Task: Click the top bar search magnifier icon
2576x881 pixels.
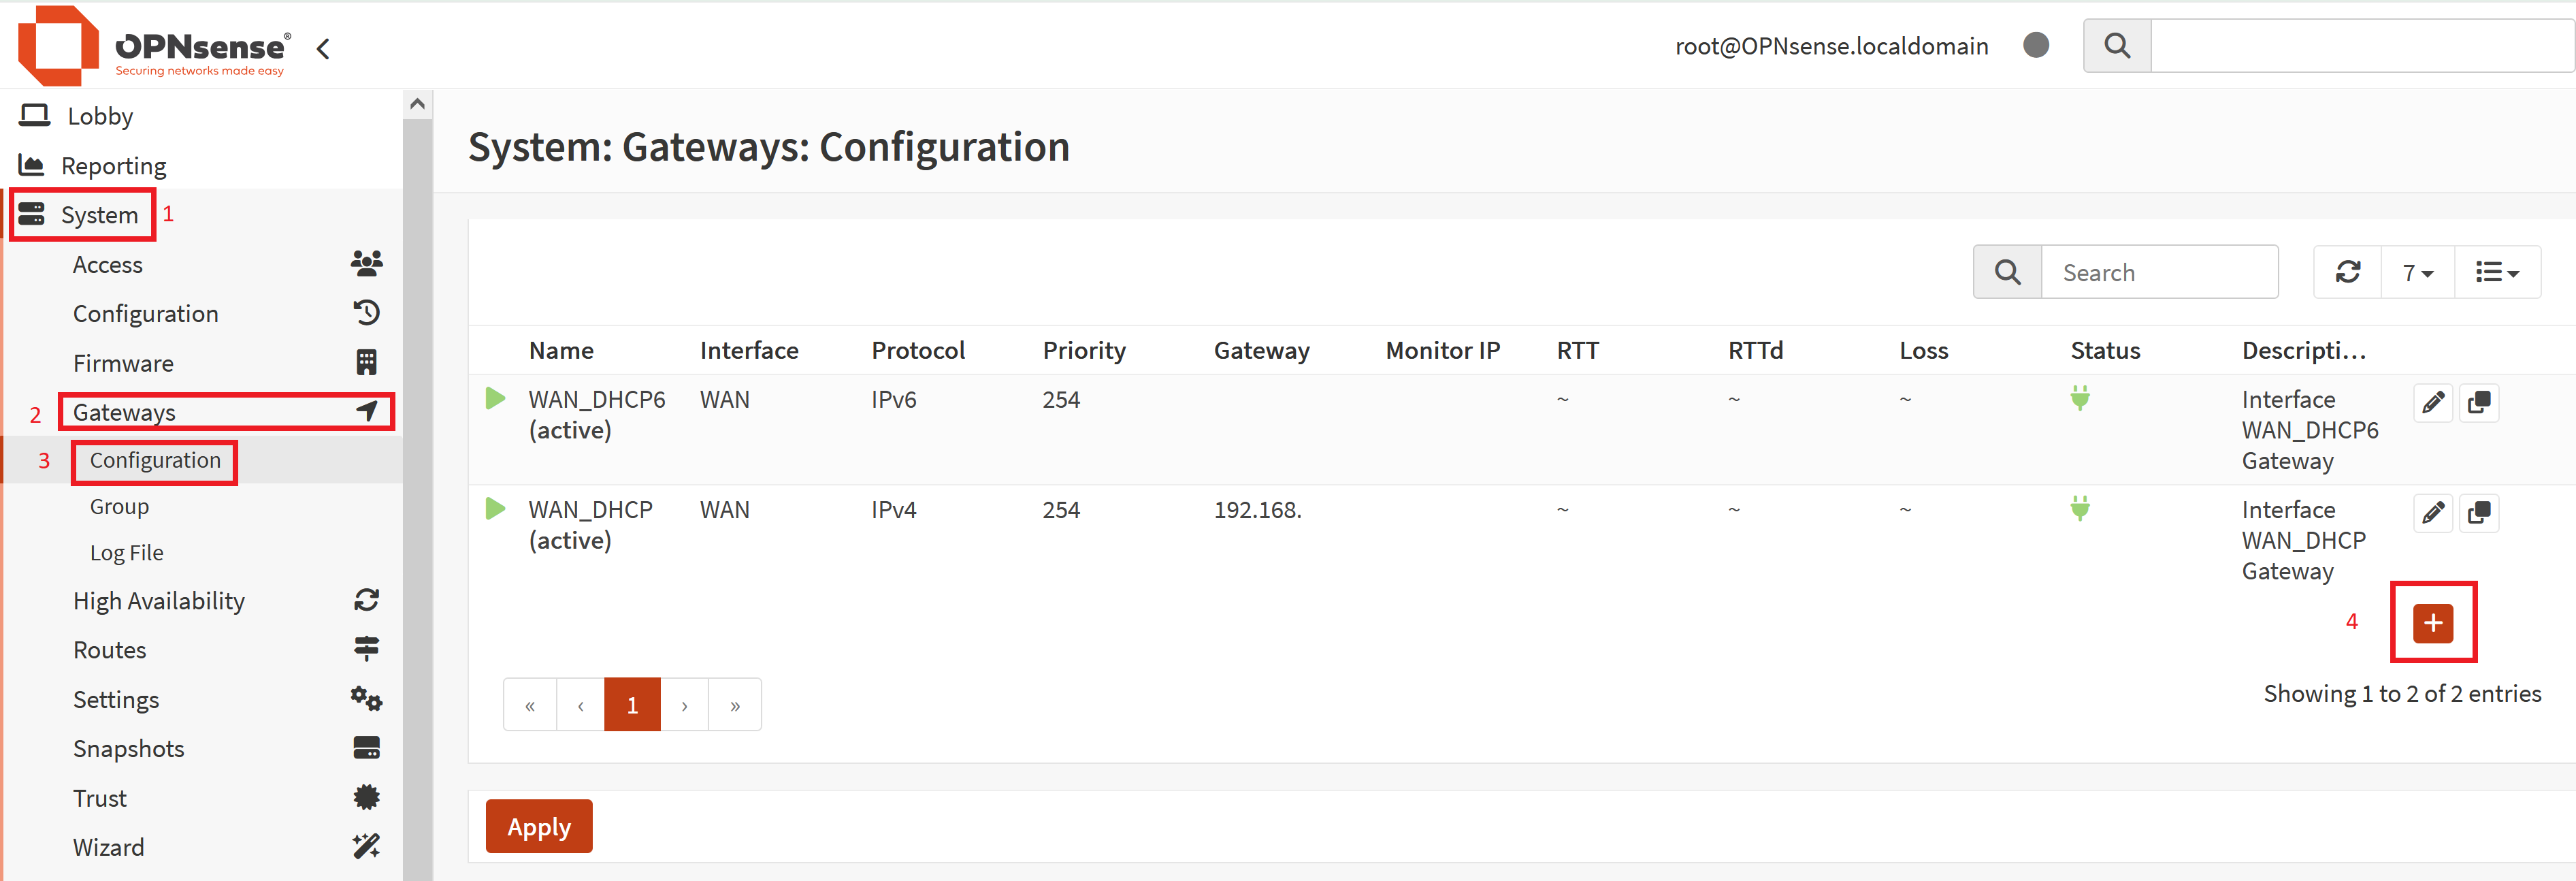Action: (2116, 45)
